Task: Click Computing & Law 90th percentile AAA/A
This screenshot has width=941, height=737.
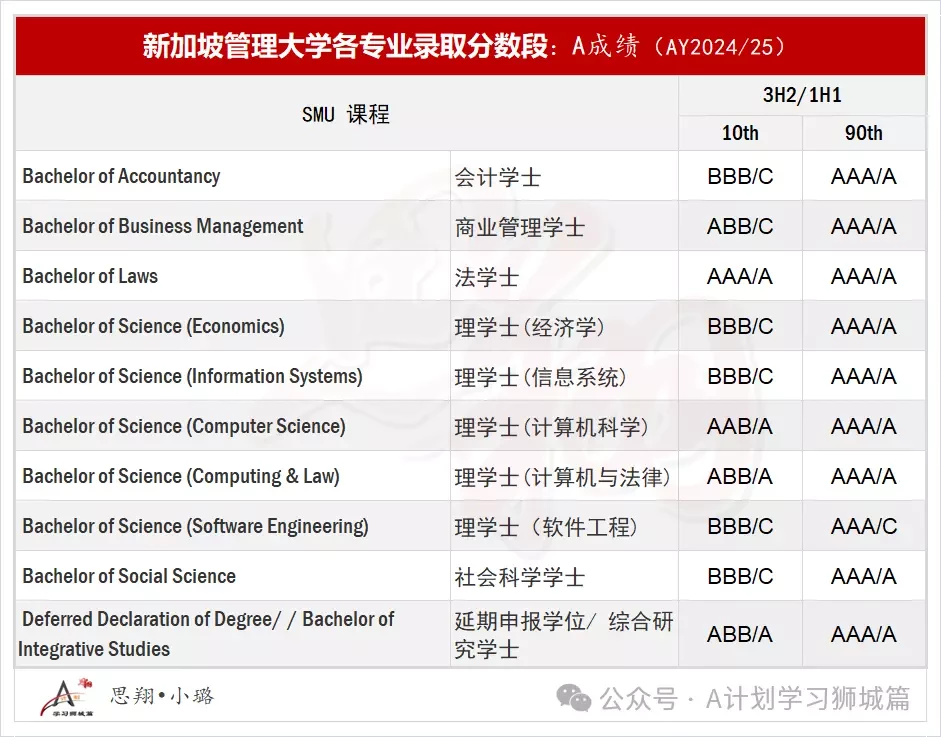Action: coord(864,477)
